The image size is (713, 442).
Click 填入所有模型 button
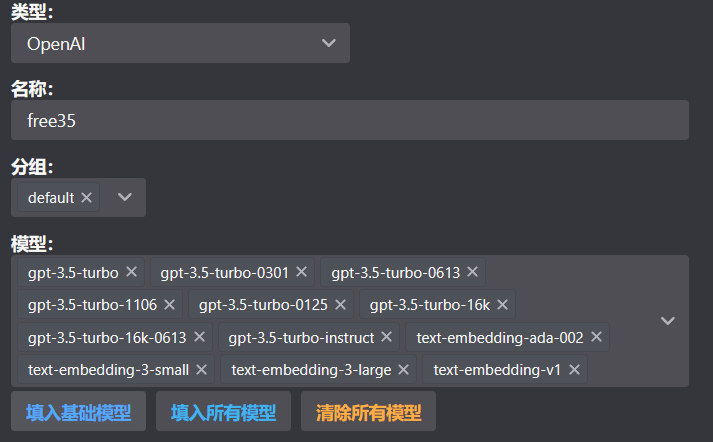223,411
